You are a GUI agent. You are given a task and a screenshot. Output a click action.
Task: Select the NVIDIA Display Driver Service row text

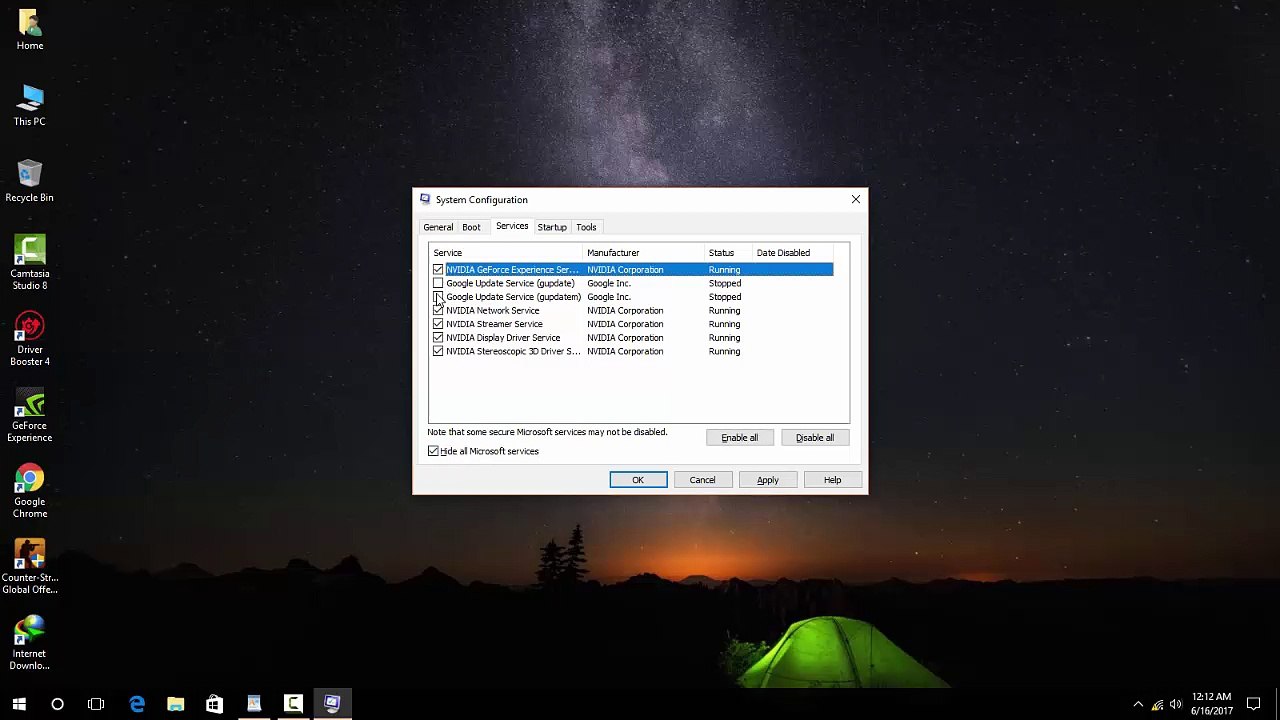[x=503, y=338]
